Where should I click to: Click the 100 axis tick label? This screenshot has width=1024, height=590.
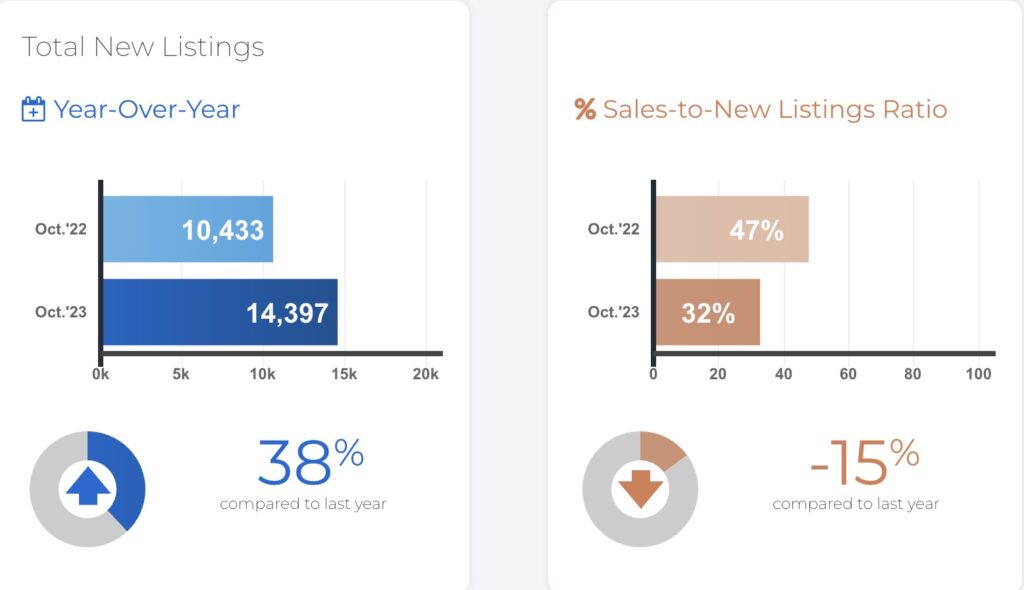[979, 374]
